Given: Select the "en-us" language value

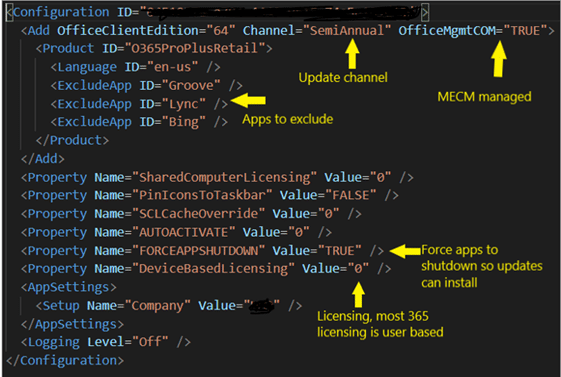Looking at the screenshot, I should coord(172,67).
